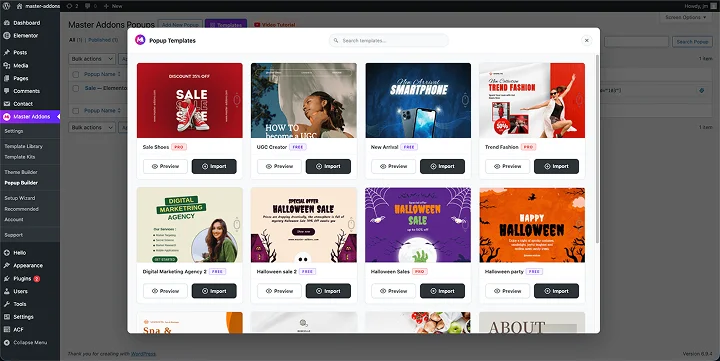Preview the Trend Fashion template
Screen dimensions: 720x361
pos(507,166)
